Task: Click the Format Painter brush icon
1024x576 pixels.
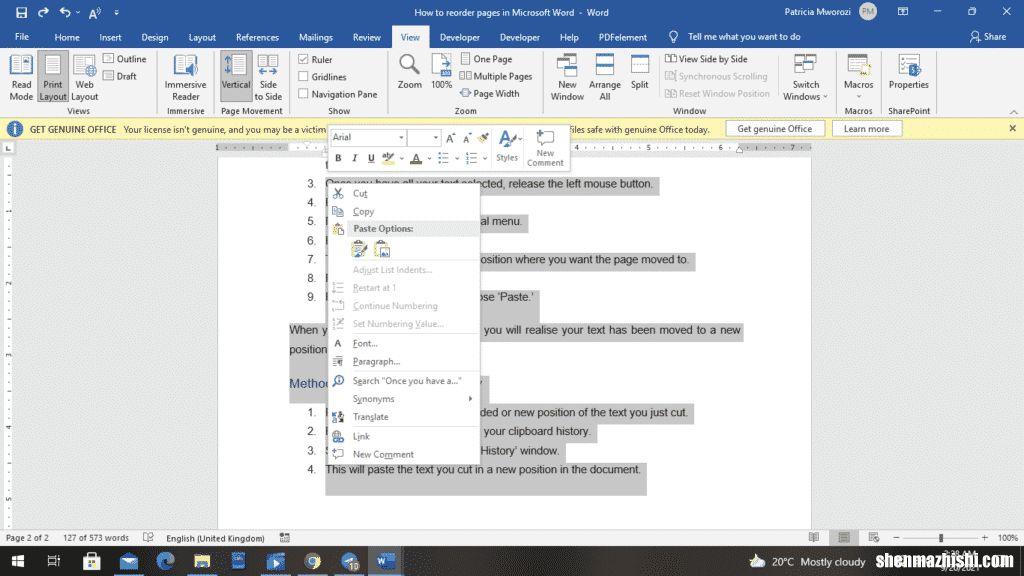Action: click(x=483, y=138)
